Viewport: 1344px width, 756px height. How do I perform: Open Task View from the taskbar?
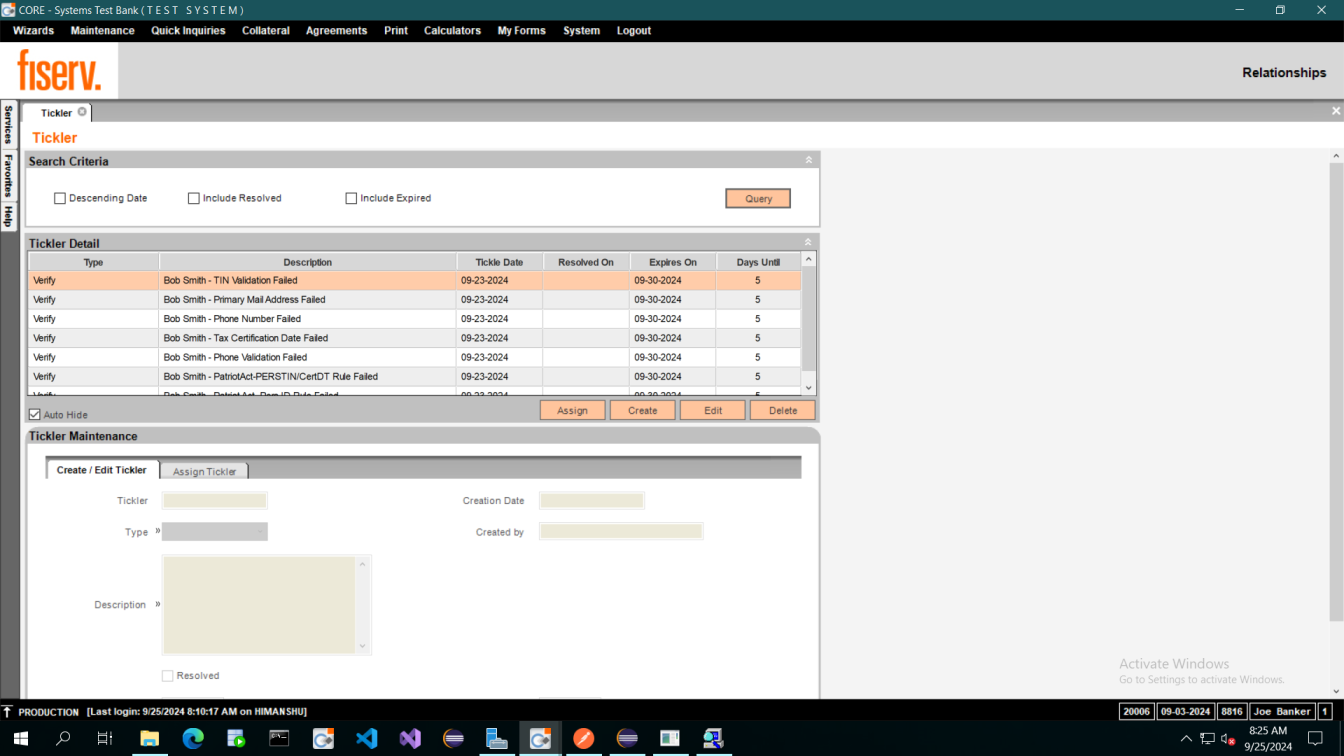pyautogui.click(x=105, y=739)
